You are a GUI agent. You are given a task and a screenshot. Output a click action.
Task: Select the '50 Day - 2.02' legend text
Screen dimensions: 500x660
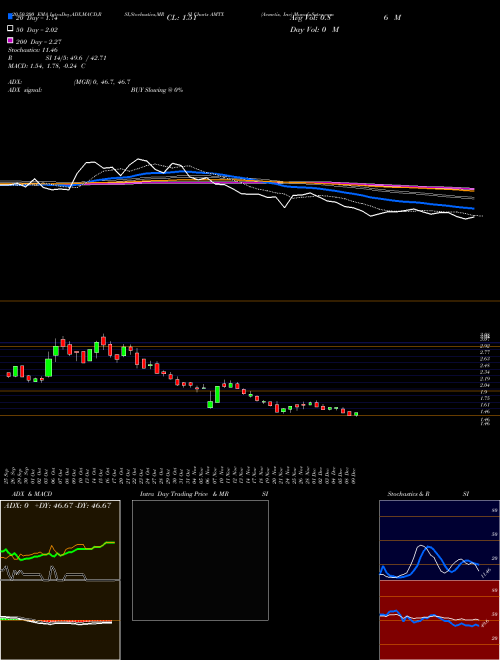[37, 30]
